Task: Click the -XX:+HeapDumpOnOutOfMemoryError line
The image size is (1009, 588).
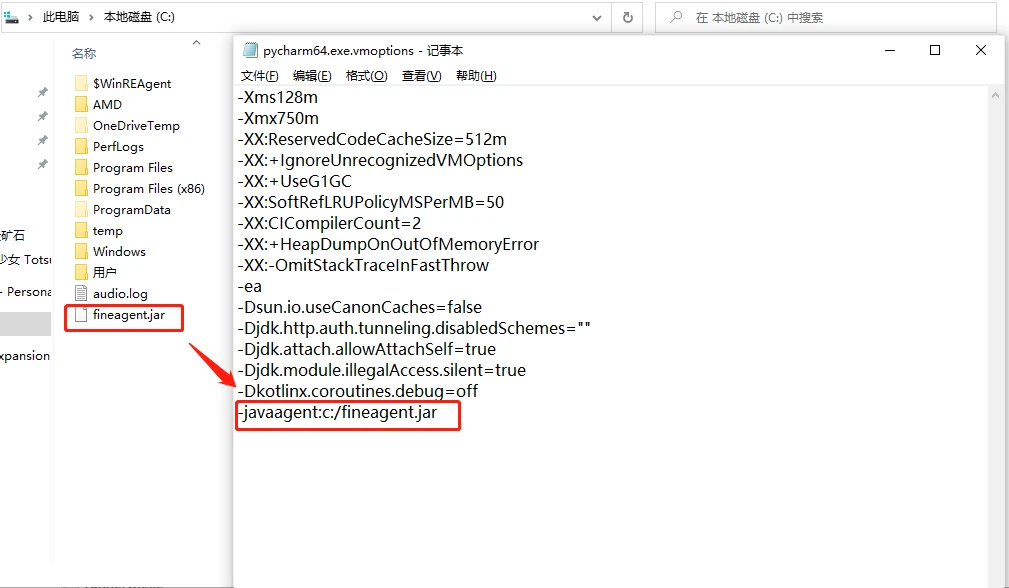Action: [x=388, y=244]
